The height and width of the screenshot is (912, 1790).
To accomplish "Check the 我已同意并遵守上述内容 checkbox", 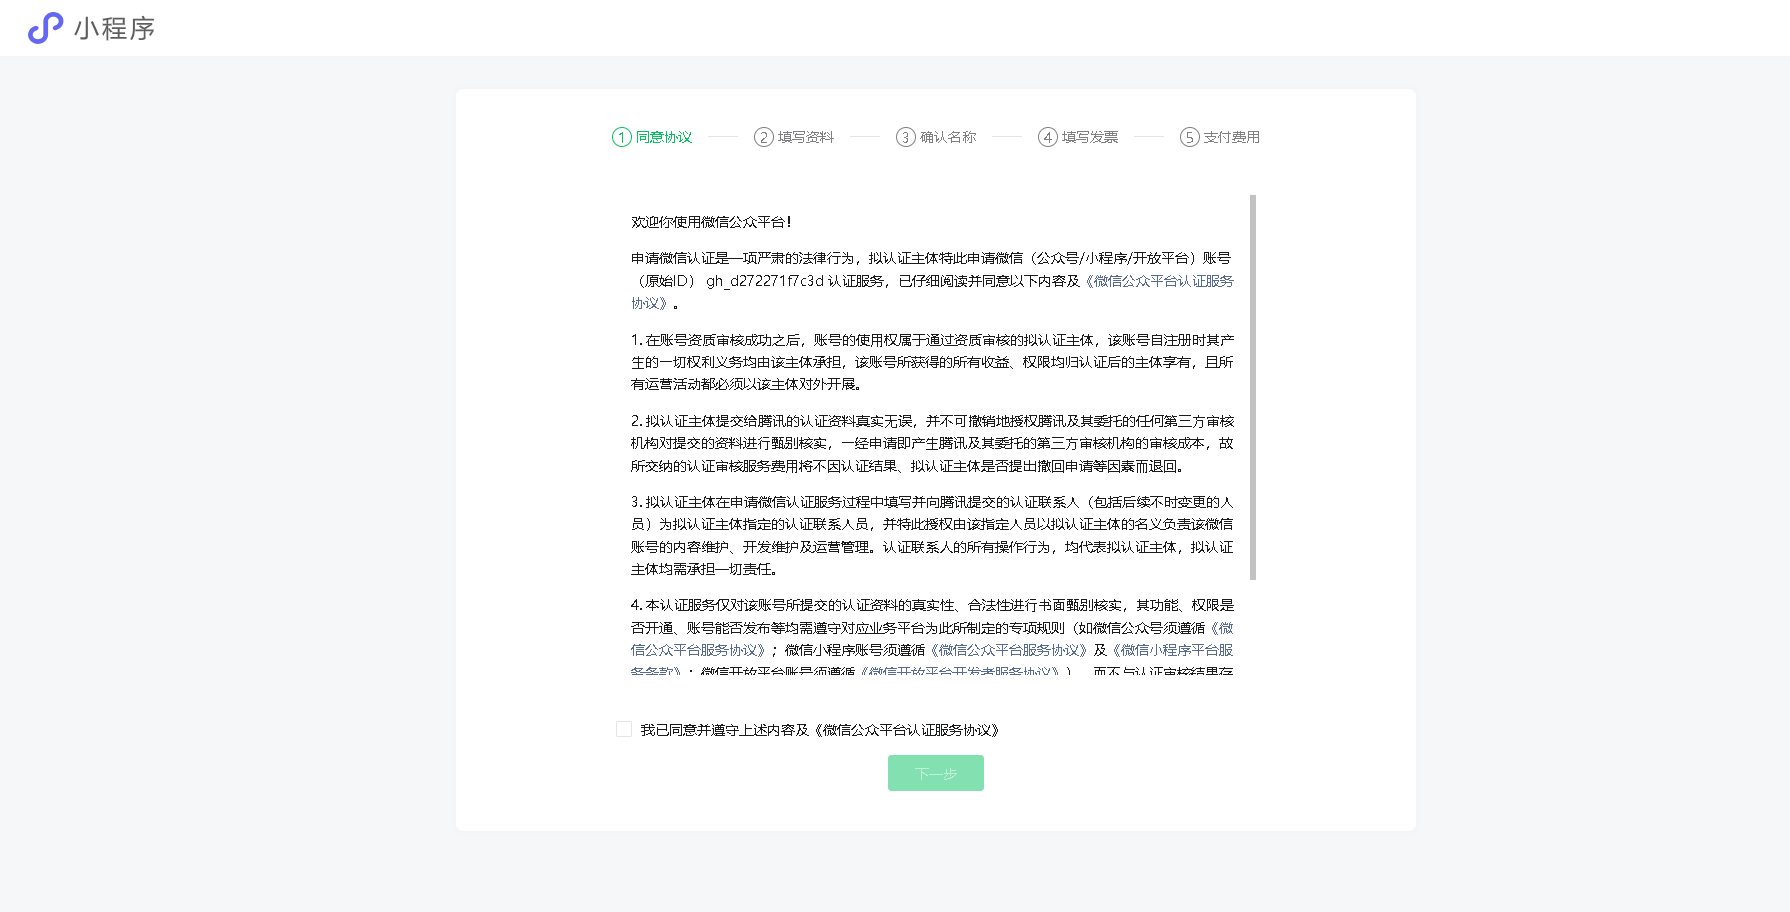I will pos(624,729).
